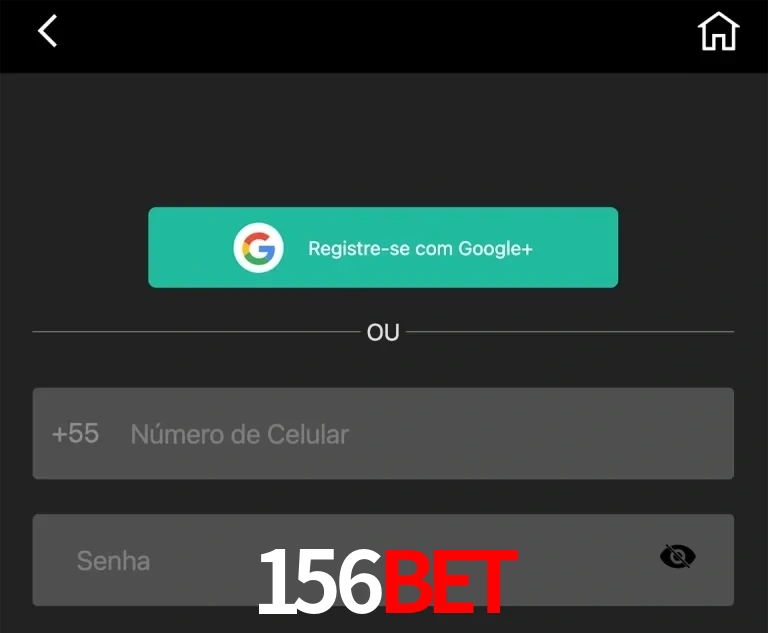Click the divider line left of OU
768x633 pixels.
(196, 332)
